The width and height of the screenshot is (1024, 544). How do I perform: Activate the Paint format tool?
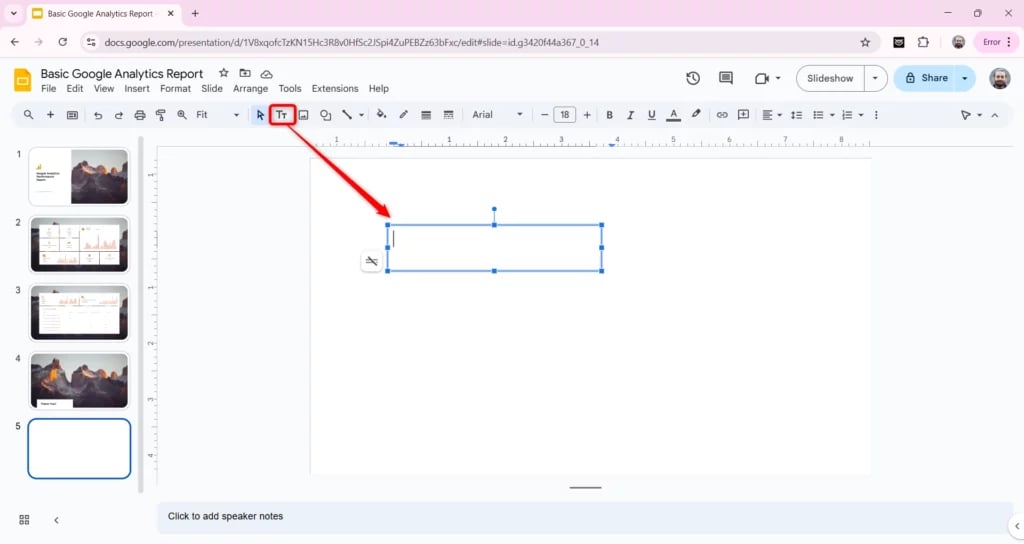pos(161,115)
